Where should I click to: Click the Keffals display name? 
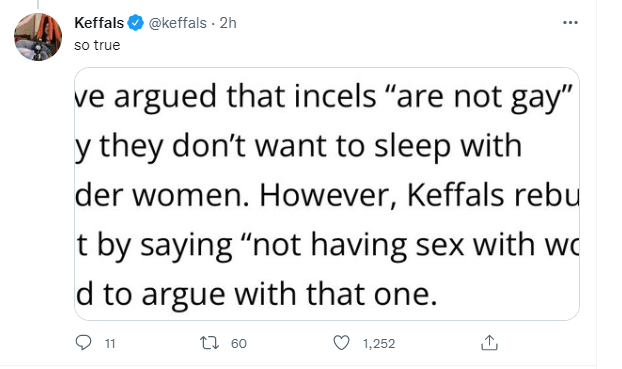point(99,23)
